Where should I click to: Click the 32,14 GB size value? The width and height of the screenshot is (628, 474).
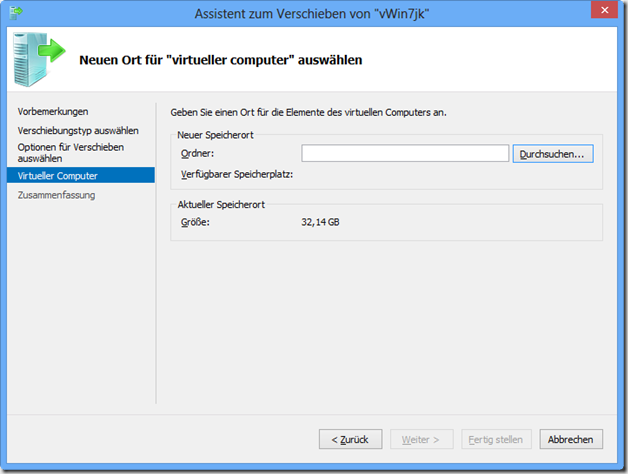click(320, 222)
